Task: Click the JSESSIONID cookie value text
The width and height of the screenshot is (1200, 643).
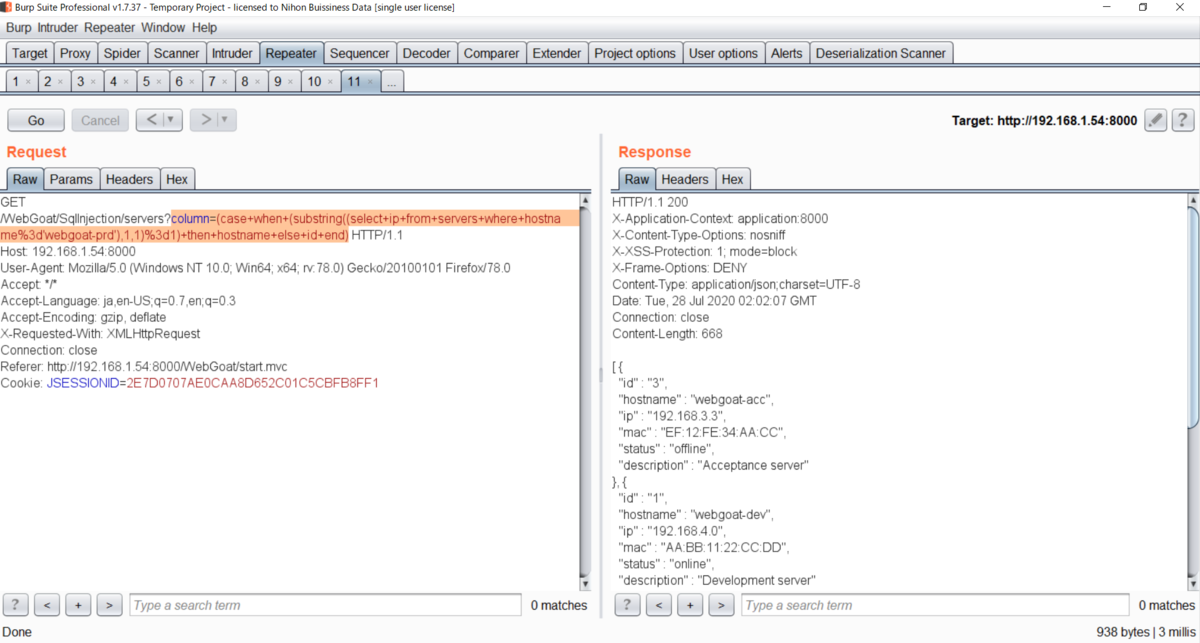Action: point(252,383)
